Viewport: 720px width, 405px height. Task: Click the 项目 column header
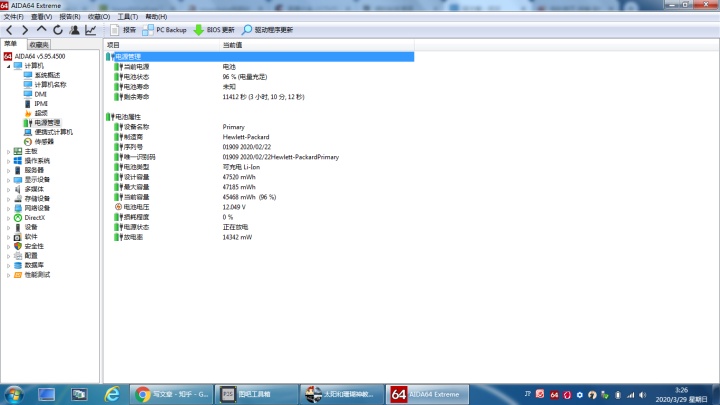(x=162, y=45)
